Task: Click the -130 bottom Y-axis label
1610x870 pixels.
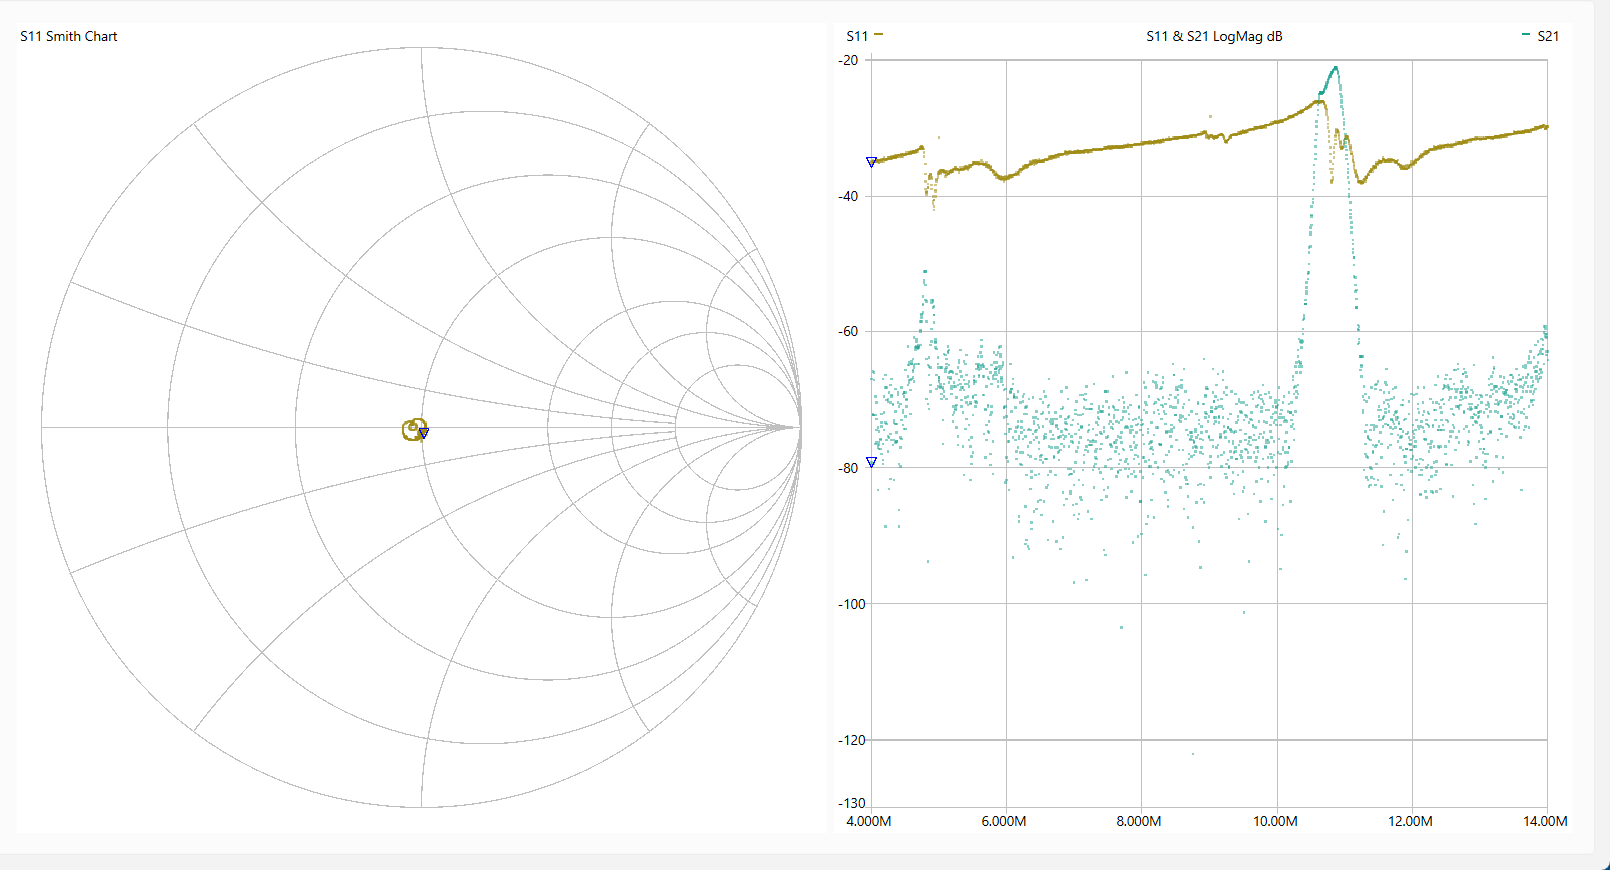Action: (851, 803)
